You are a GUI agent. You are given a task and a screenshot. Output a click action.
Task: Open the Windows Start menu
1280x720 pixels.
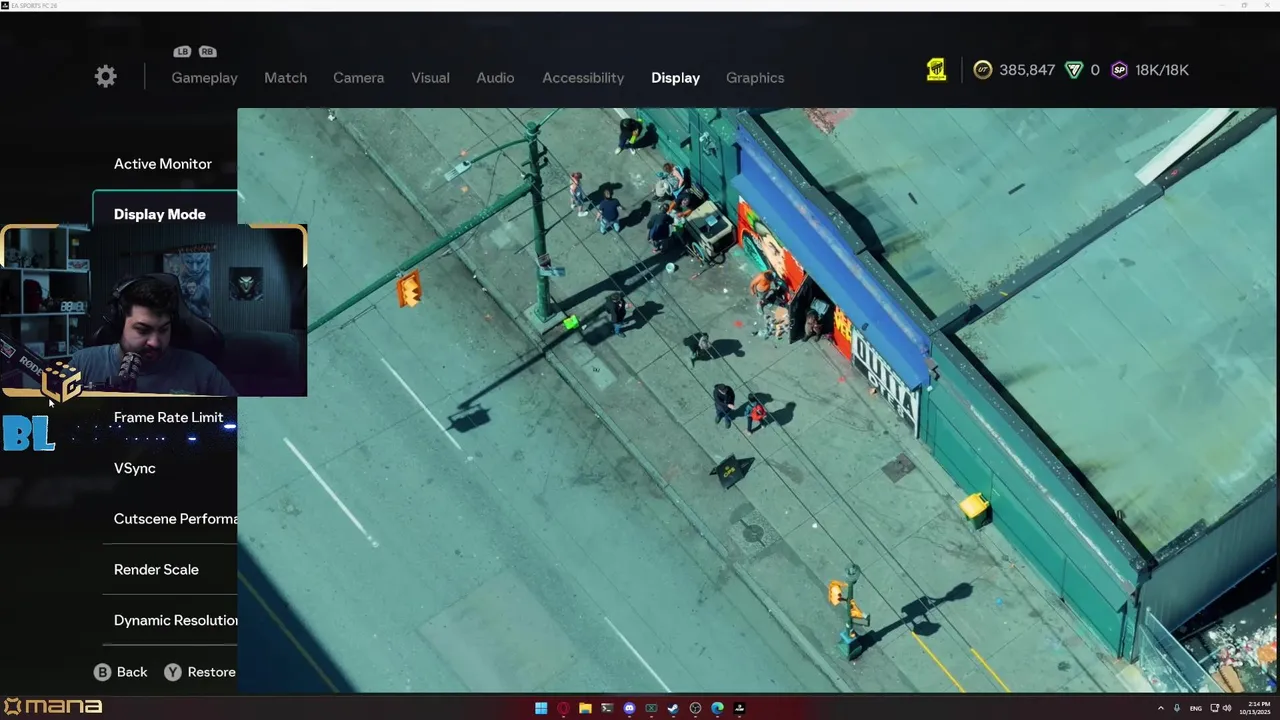(x=541, y=708)
